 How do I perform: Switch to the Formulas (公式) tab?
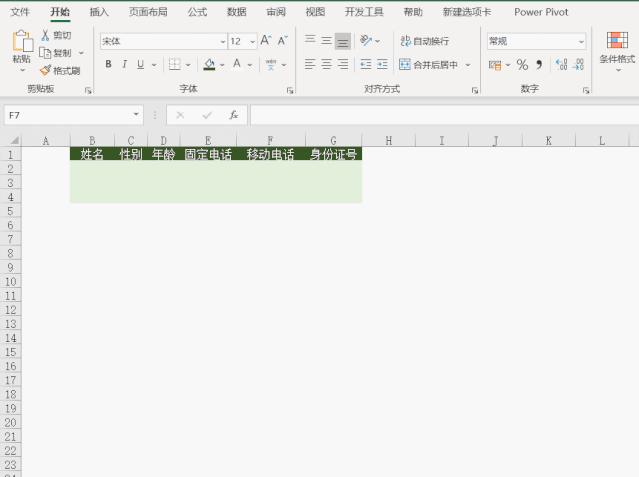[x=197, y=12]
